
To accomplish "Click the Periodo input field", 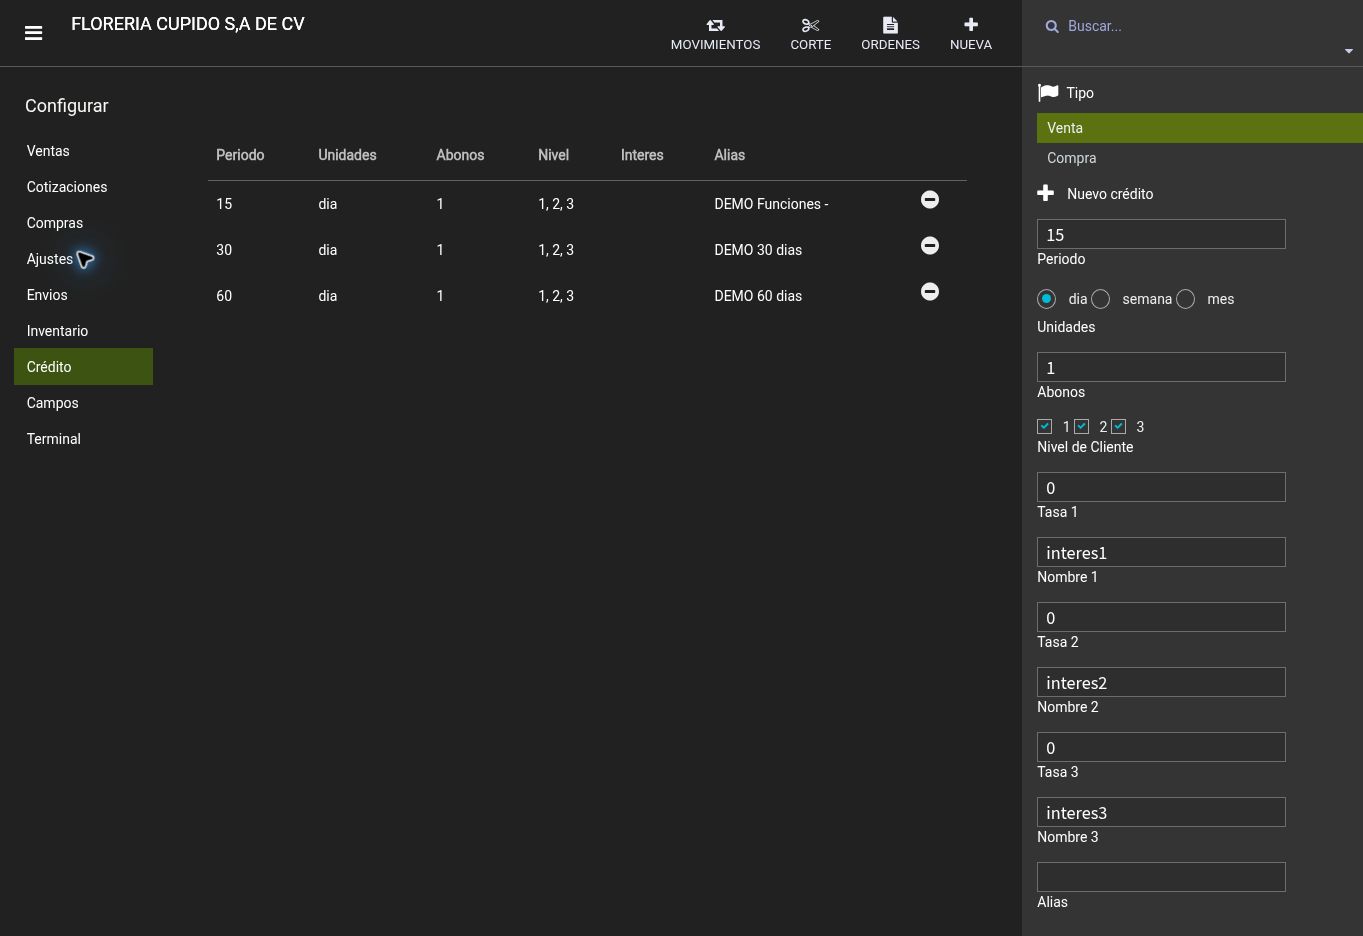I will (x=1161, y=234).
